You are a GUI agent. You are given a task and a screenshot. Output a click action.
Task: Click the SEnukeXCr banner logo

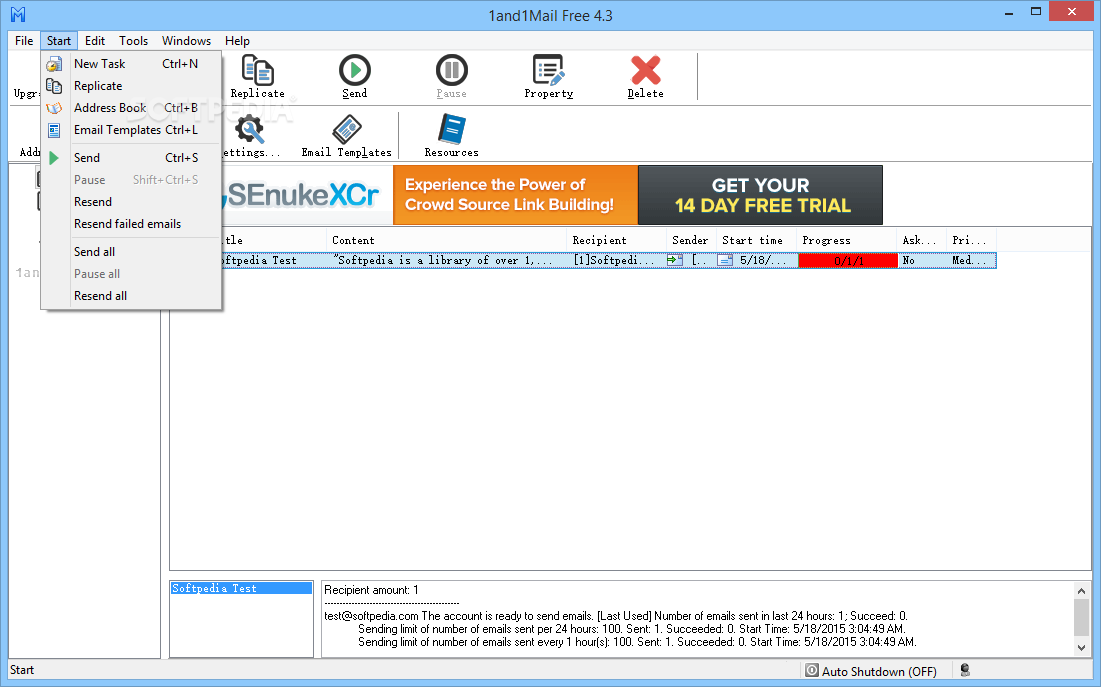pyautogui.click(x=303, y=195)
